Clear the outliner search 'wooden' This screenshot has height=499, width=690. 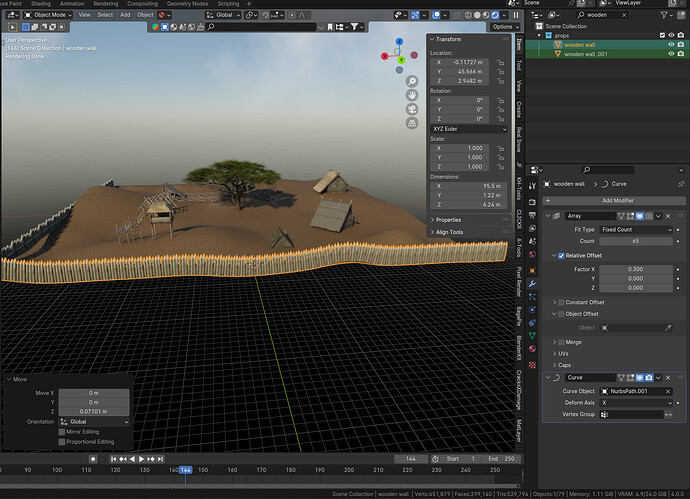point(624,15)
